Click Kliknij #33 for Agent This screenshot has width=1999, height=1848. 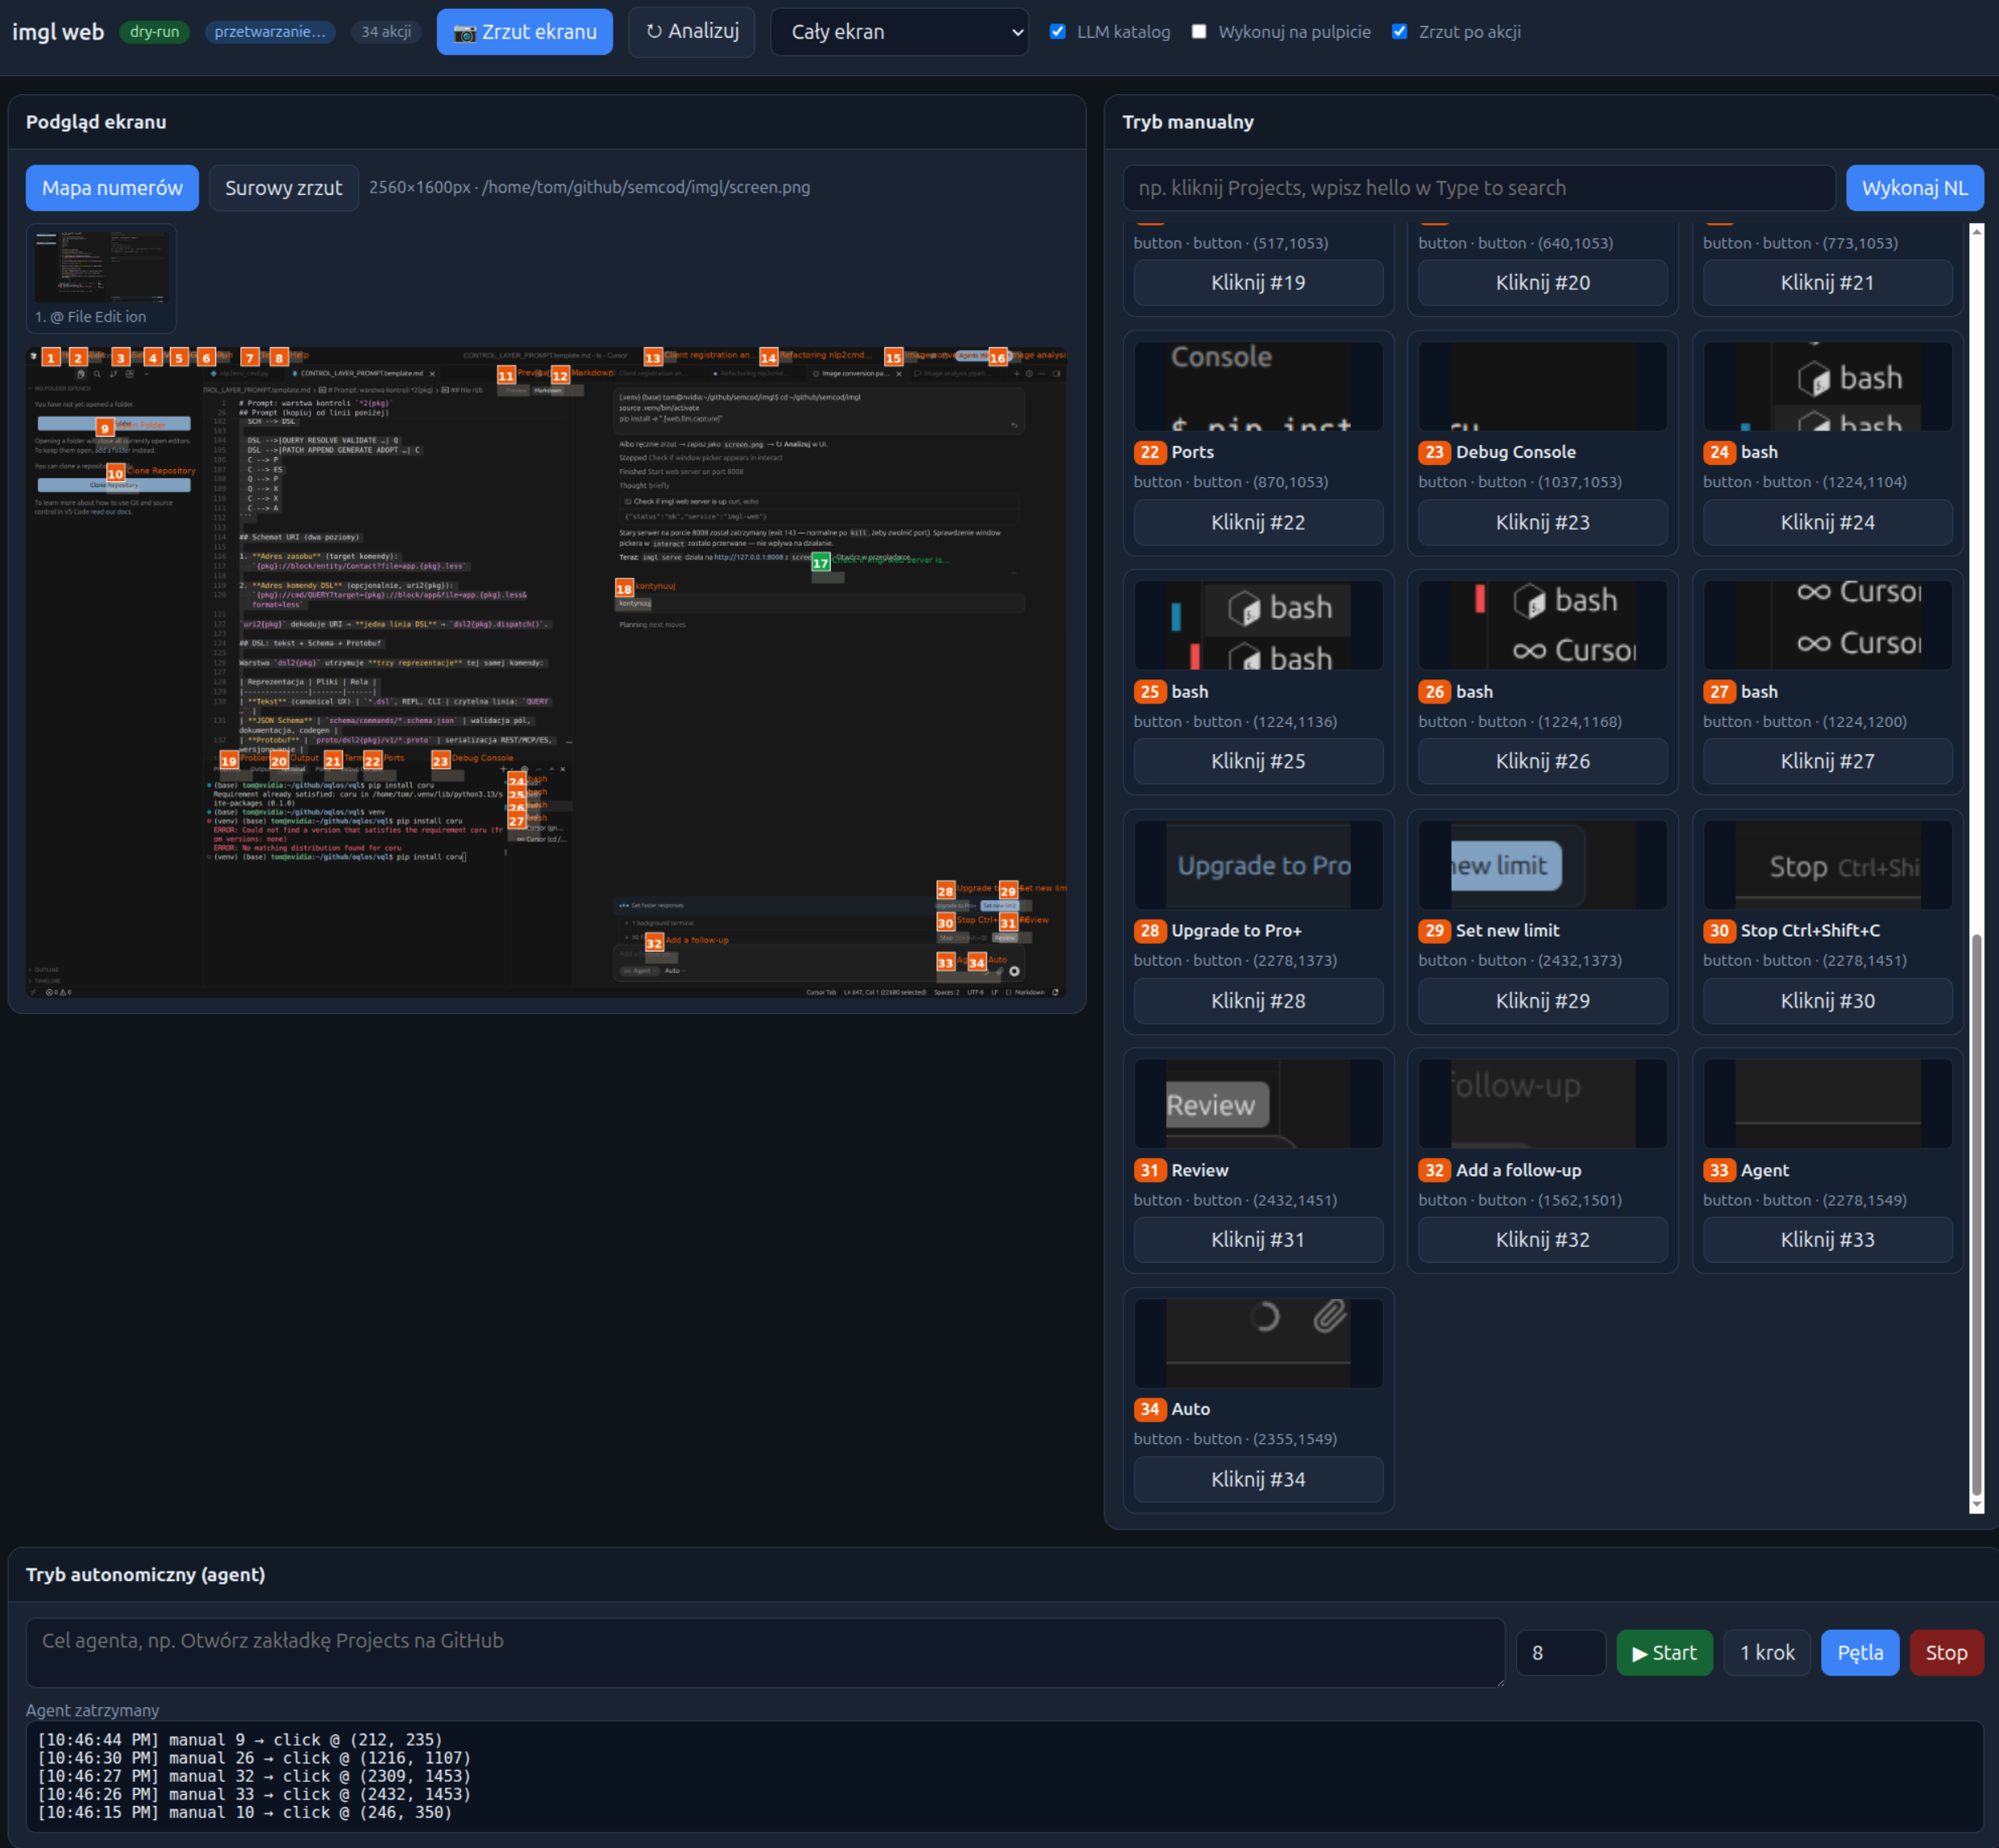tap(1827, 1240)
